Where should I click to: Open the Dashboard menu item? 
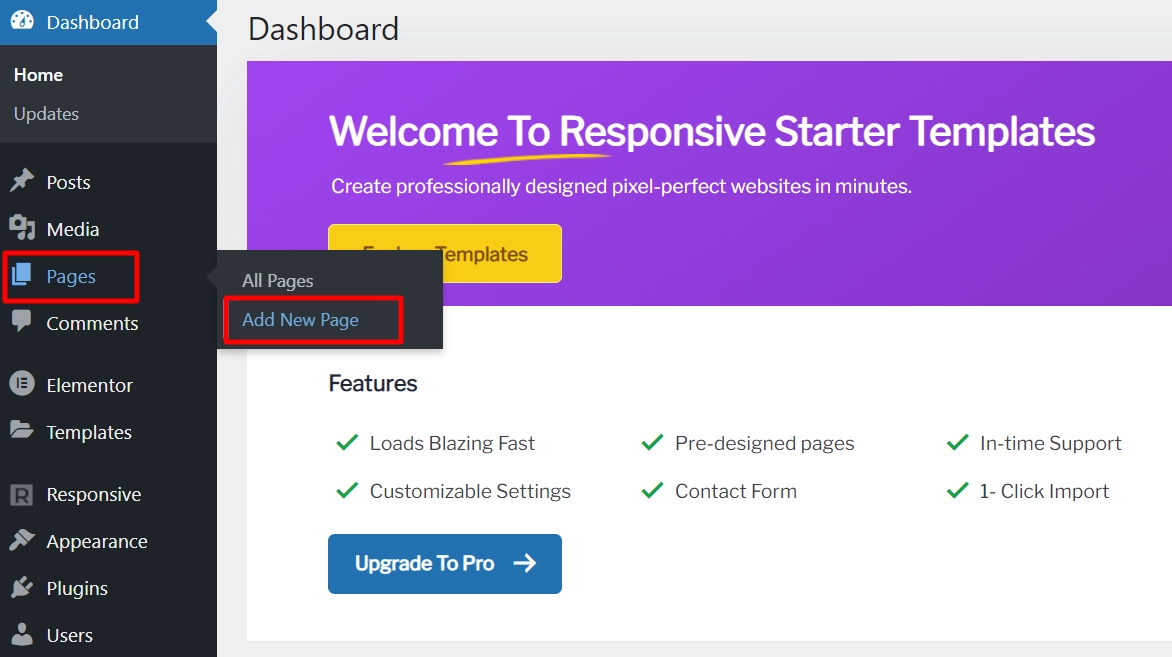(x=108, y=22)
